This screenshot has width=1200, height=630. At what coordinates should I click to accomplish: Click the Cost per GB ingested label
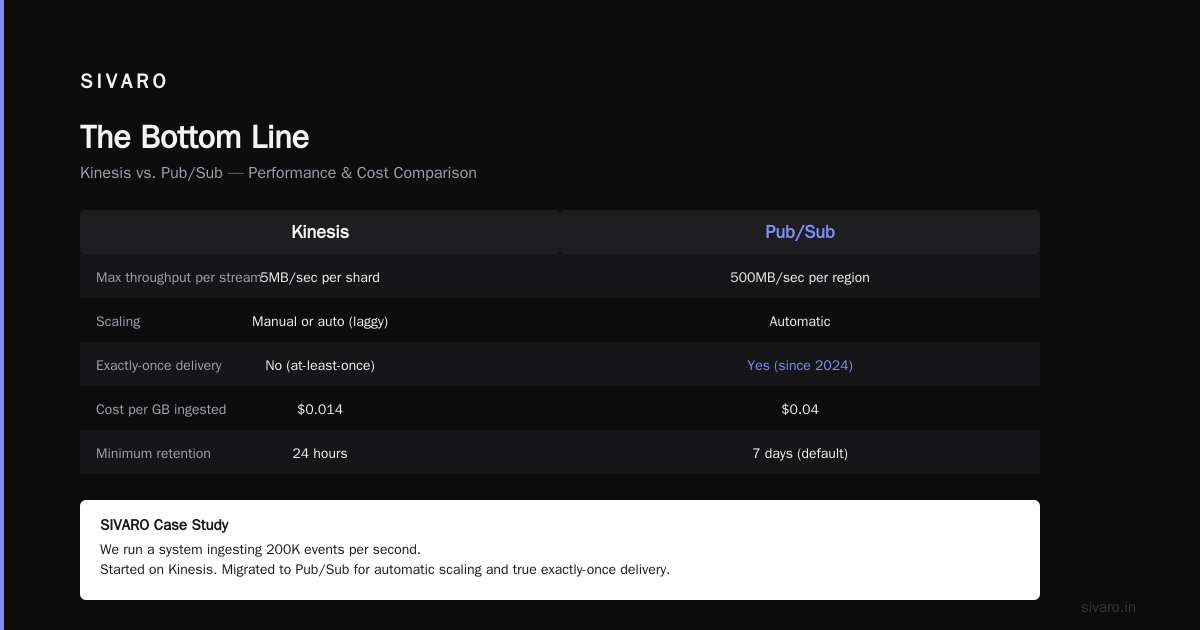coord(161,409)
